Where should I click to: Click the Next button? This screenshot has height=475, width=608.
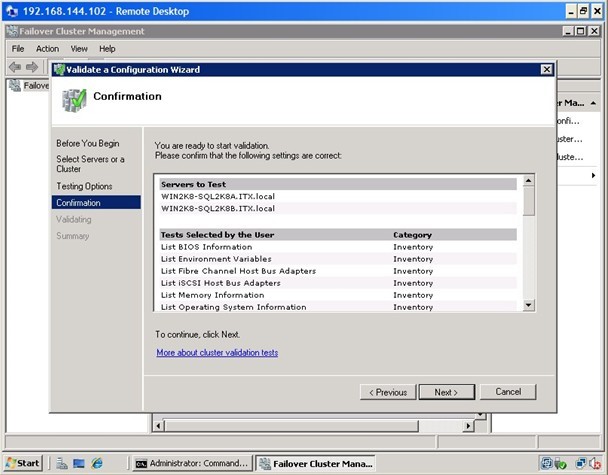[447, 392]
